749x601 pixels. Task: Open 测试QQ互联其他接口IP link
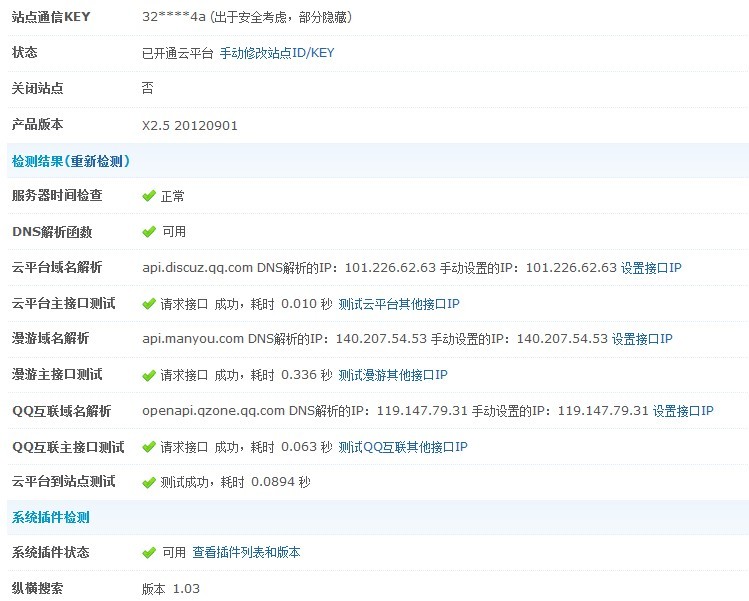(x=403, y=447)
